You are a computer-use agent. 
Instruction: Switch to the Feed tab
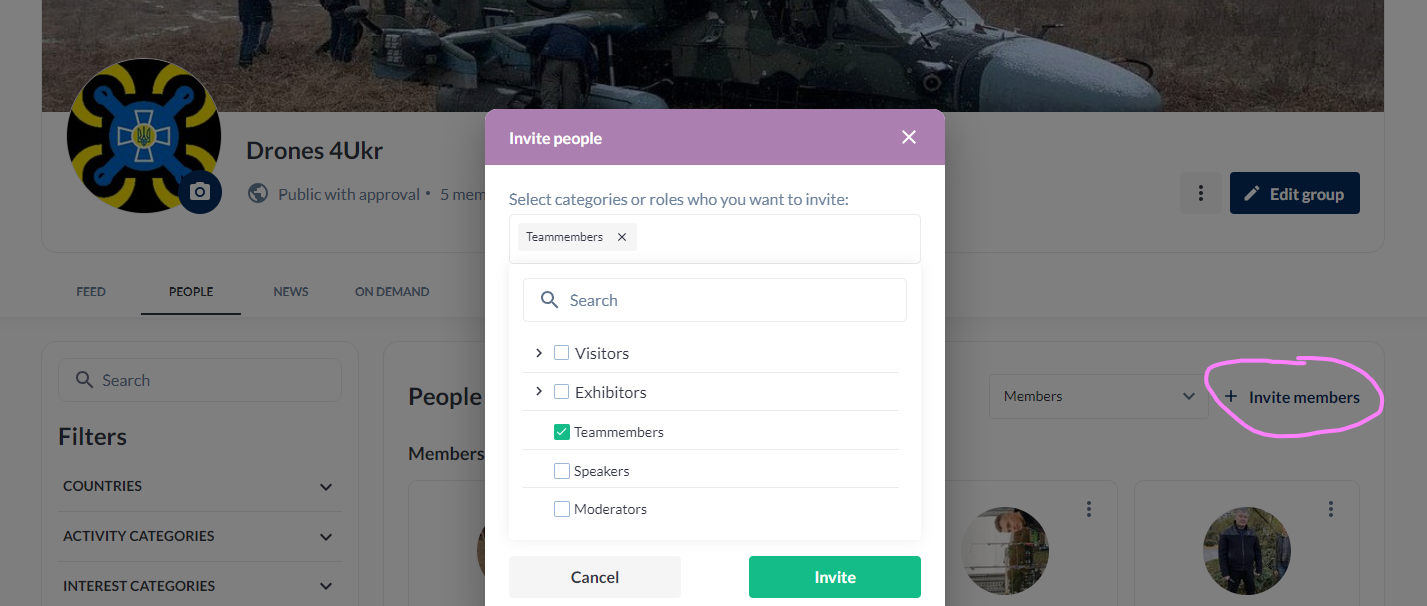[x=91, y=292]
